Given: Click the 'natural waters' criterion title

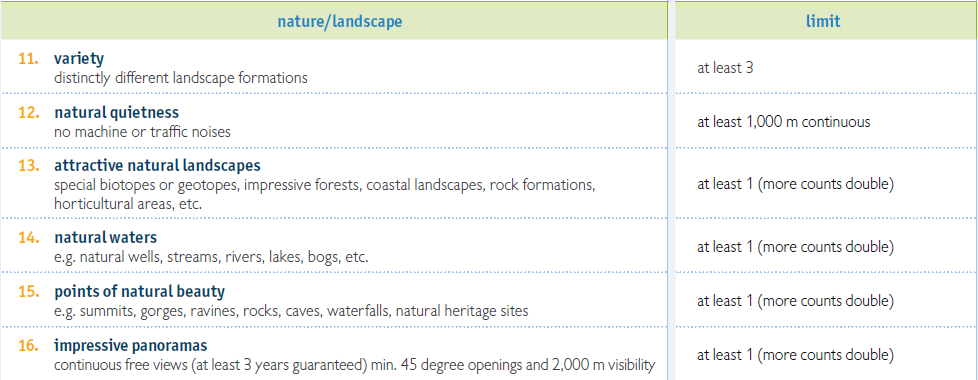Looking at the screenshot, I should coord(105,238).
